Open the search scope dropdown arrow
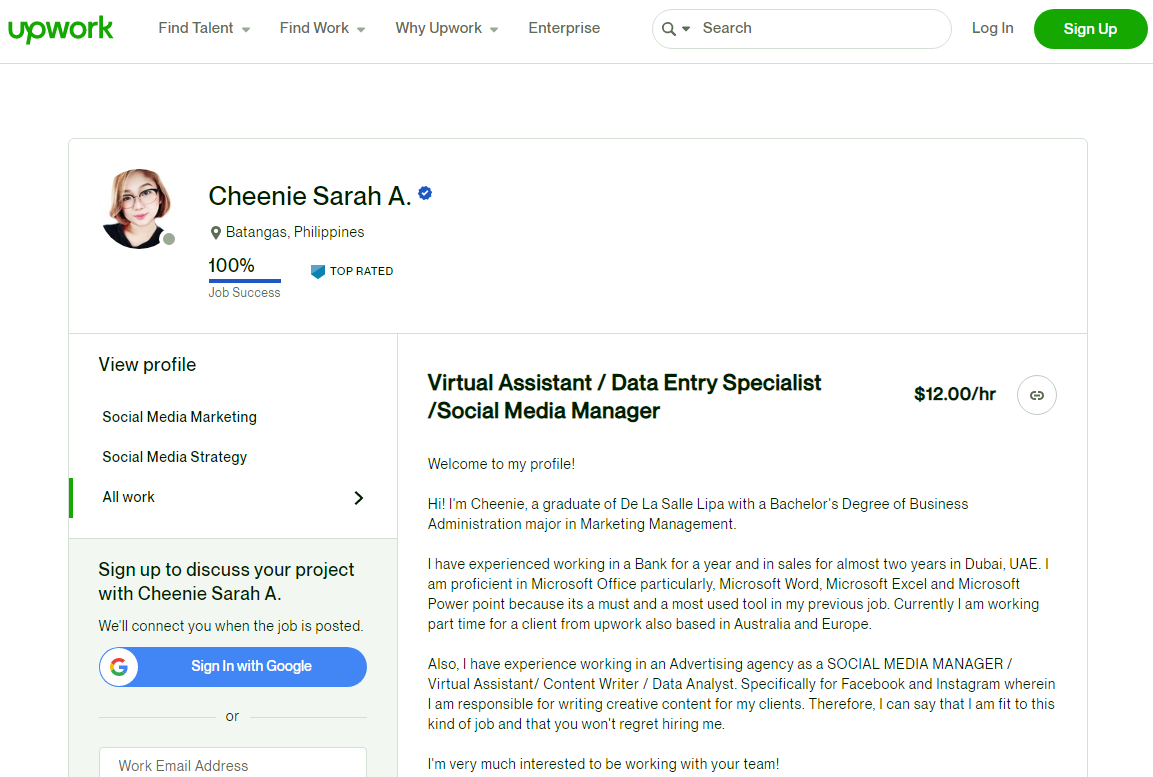Viewport: 1153px width, 777px height. pos(685,30)
